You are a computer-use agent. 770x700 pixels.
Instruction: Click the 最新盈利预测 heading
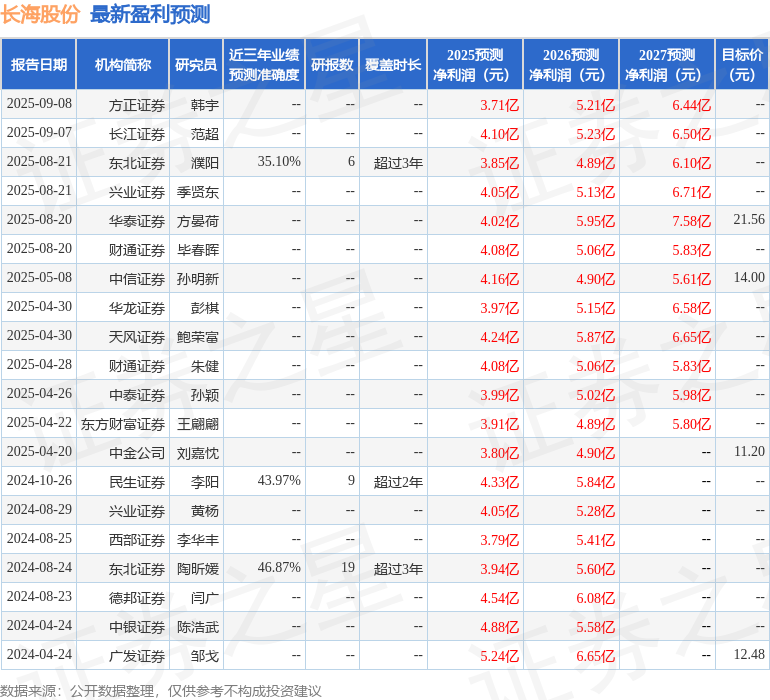150,14
